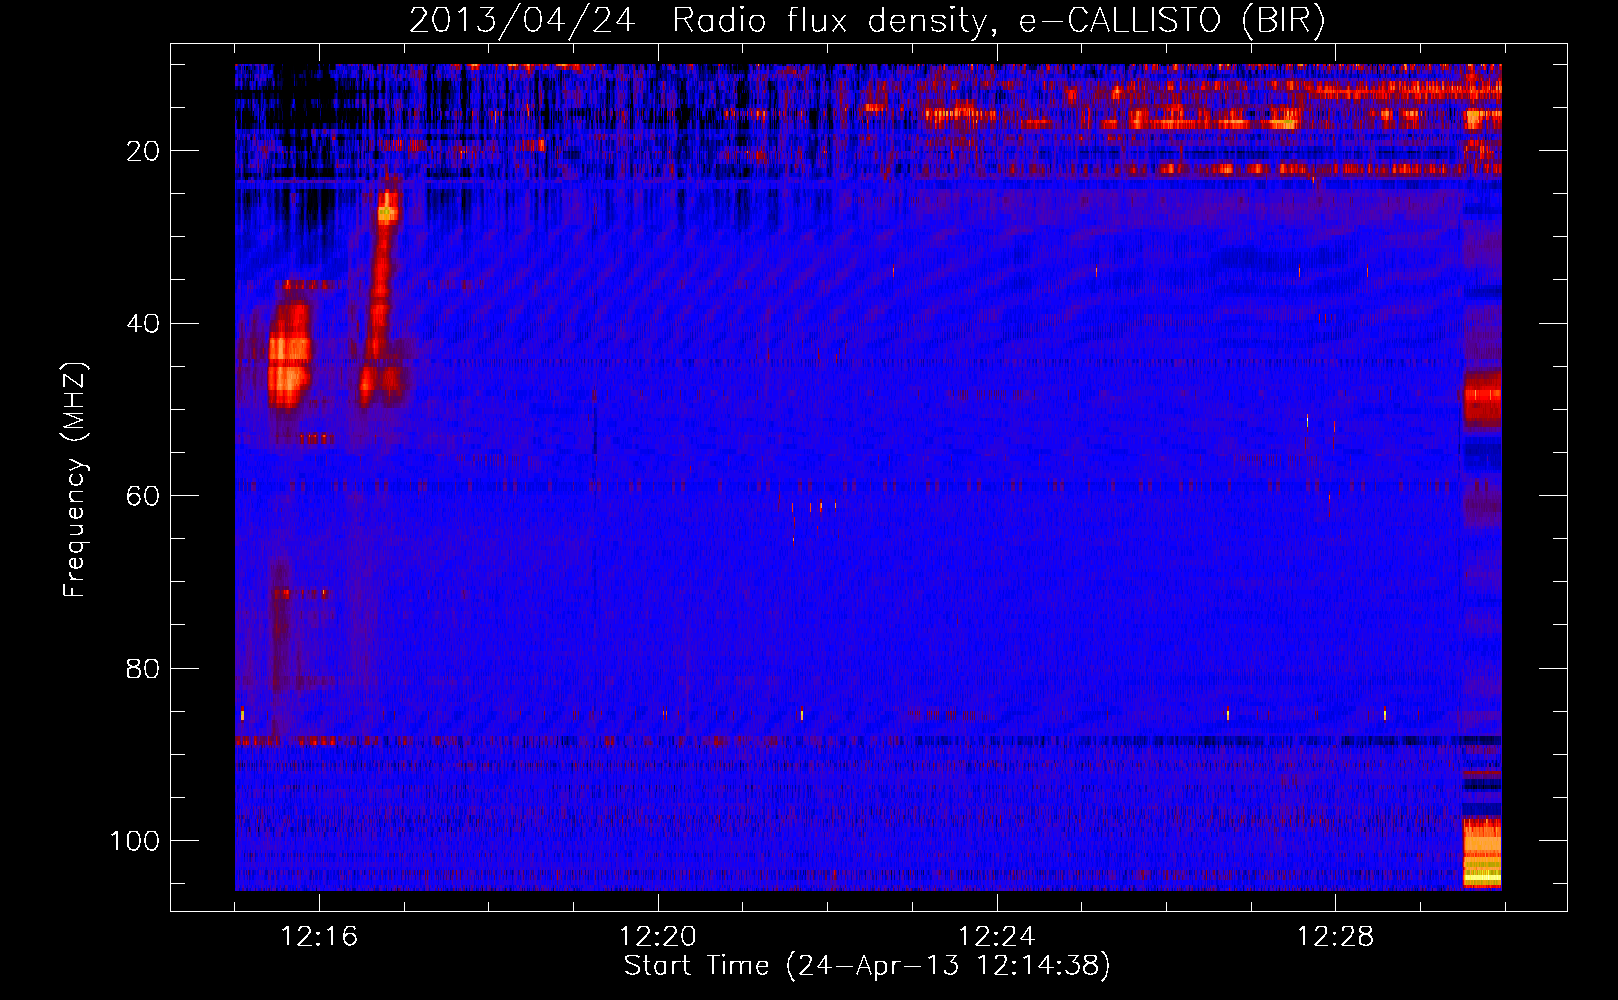
Task: Select the 12:16 time tick label
Action: pyautogui.click(x=319, y=937)
